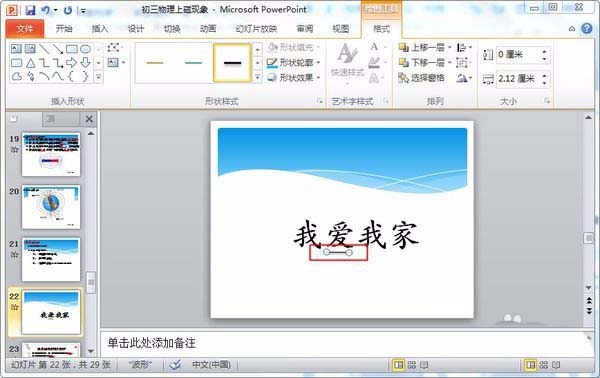Switch to the 插入 Insert tab
The width and height of the screenshot is (600, 378).
[100, 29]
